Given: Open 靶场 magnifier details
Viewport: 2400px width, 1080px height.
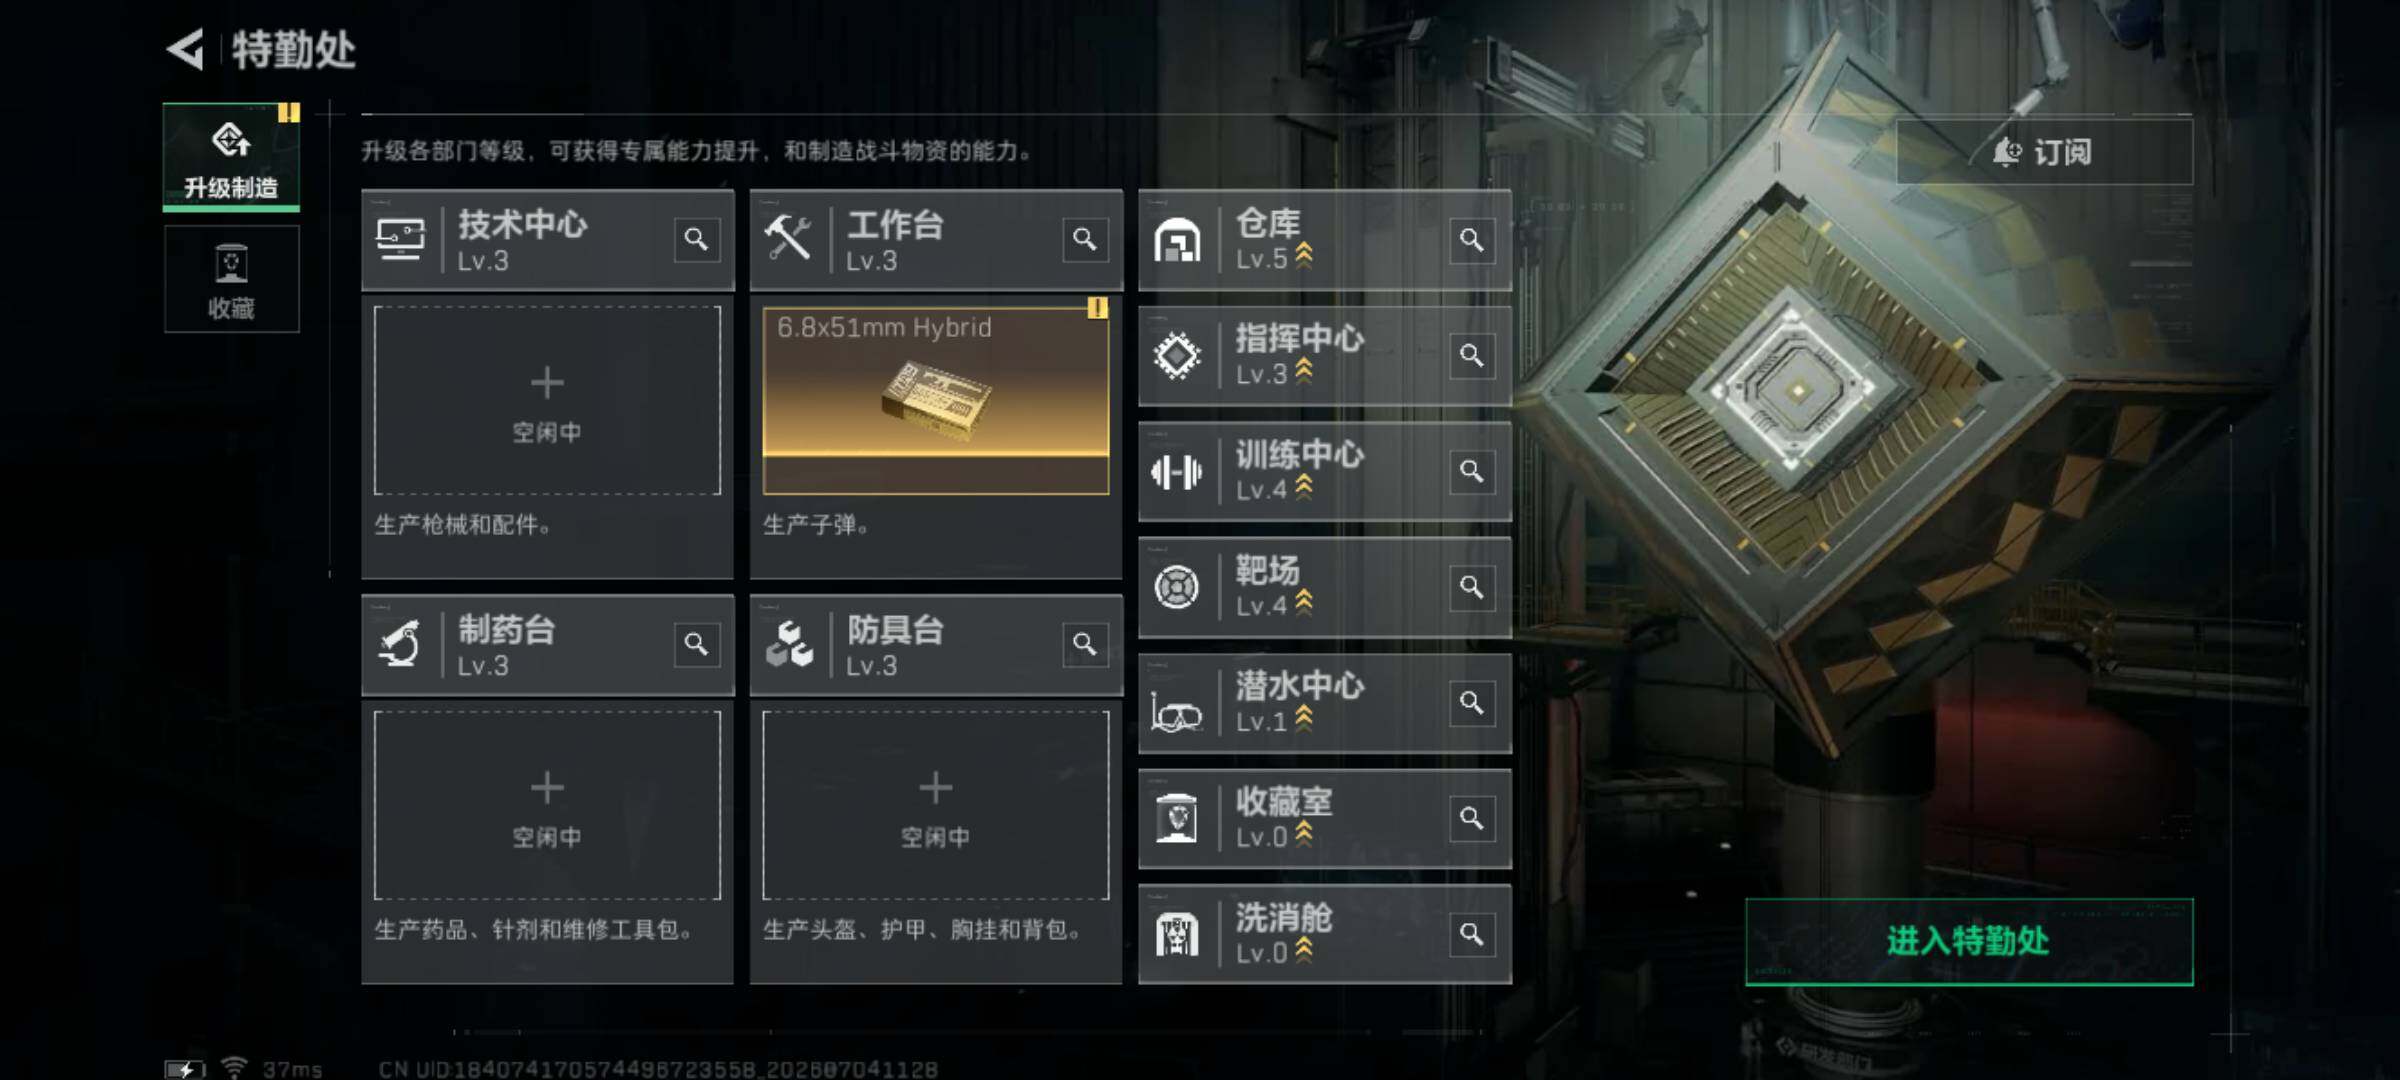Looking at the screenshot, I should (1472, 587).
